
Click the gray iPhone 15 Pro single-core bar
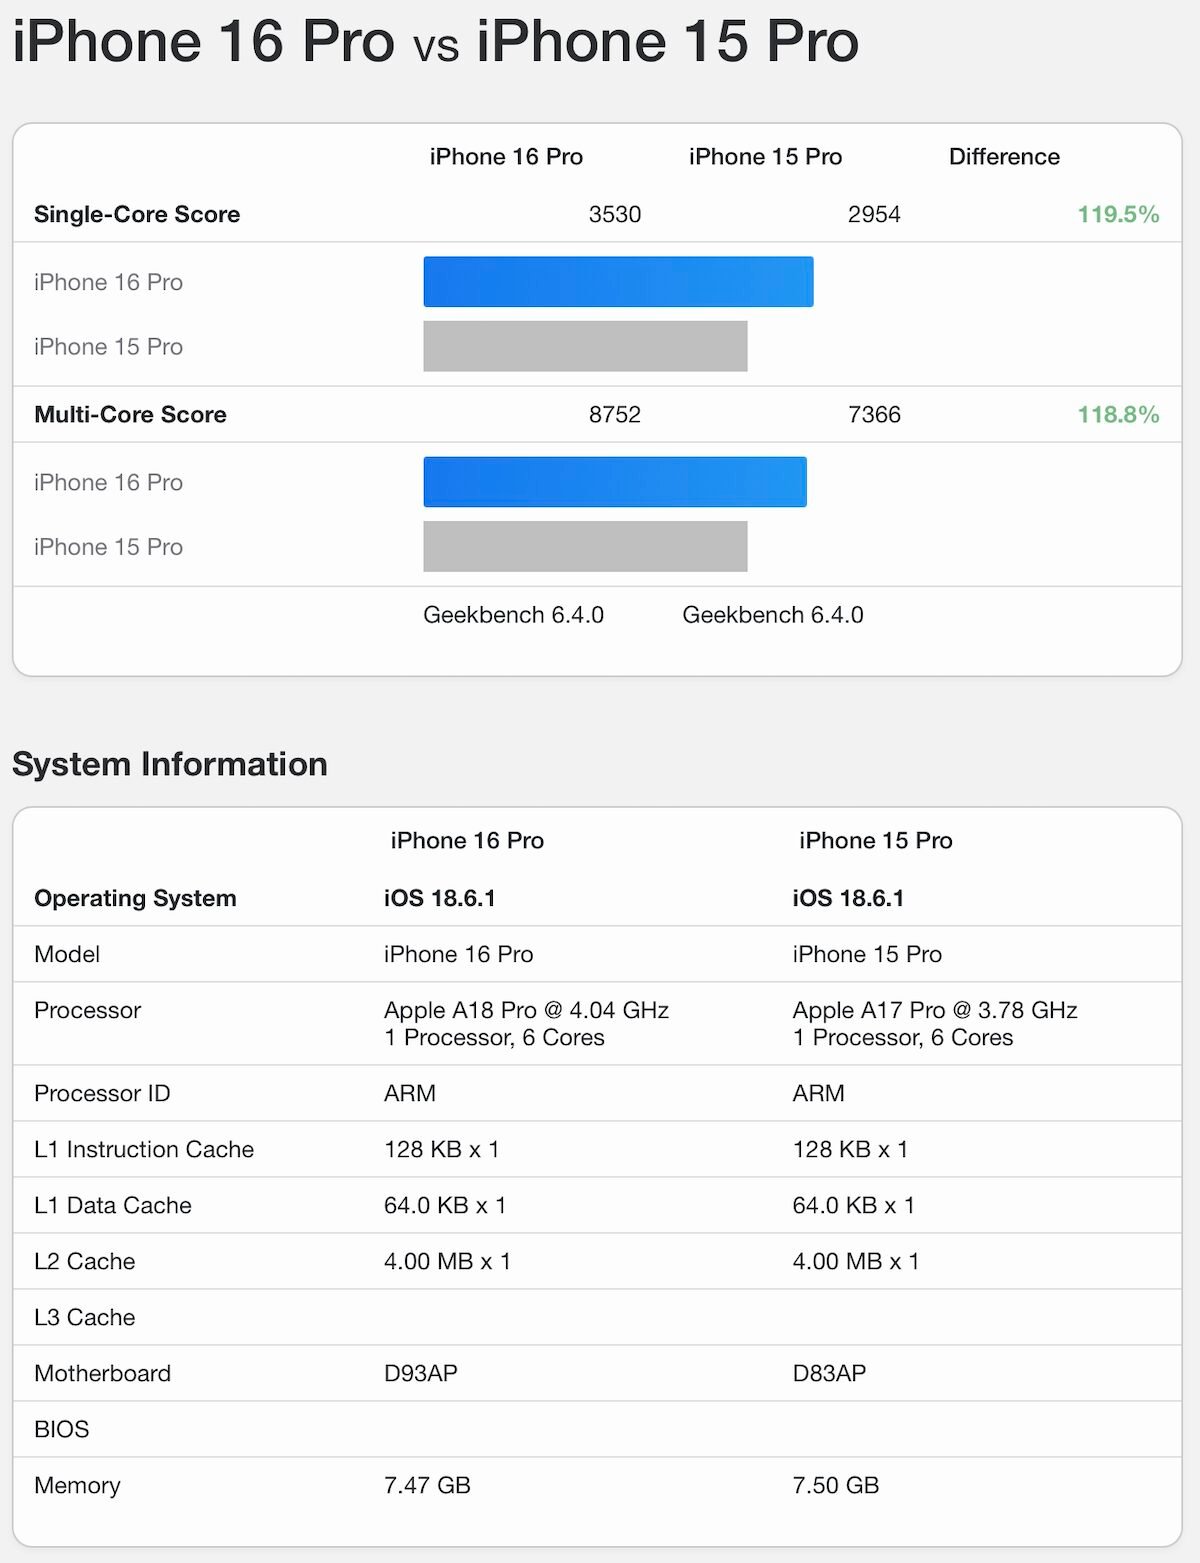585,346
